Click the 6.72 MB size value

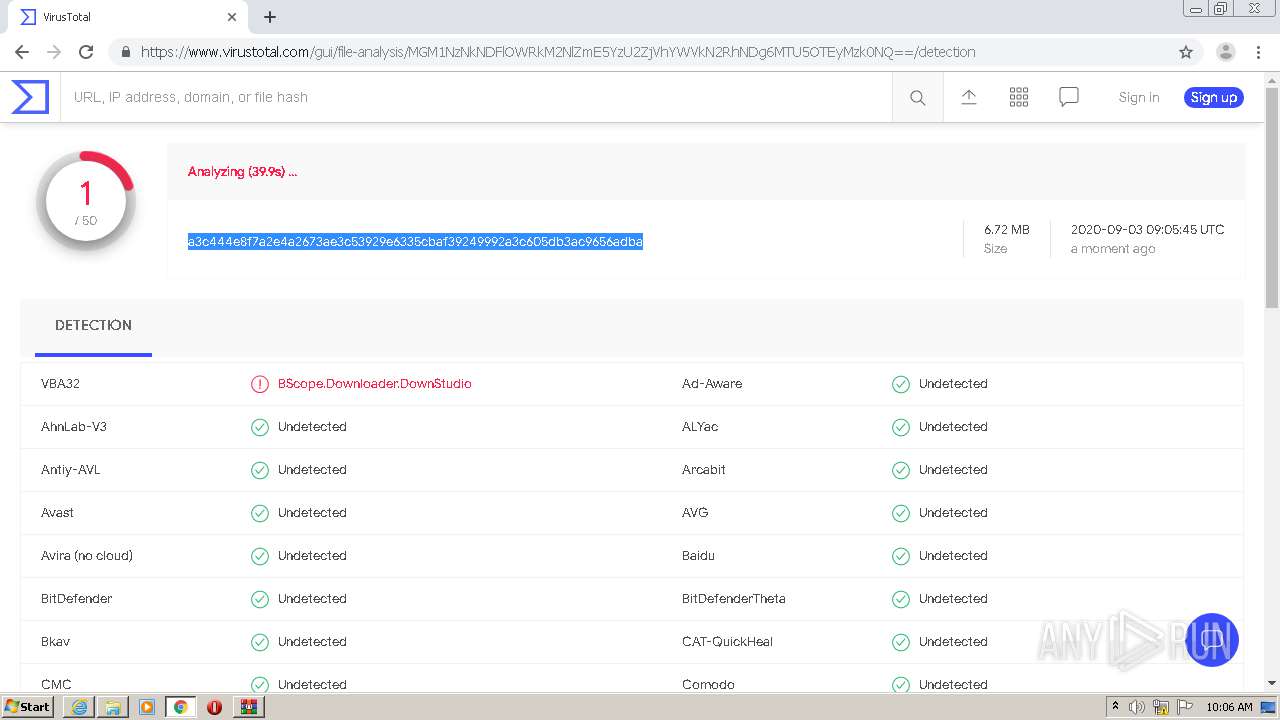pos(1006,230)
